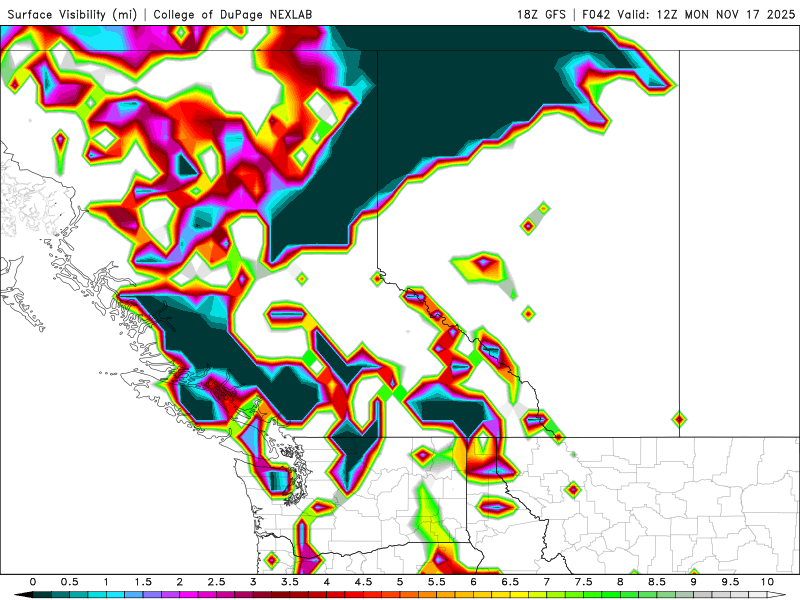800x600 pixels.
Task: Click the '18Z GFS' model run label
Action: [541, 14]
